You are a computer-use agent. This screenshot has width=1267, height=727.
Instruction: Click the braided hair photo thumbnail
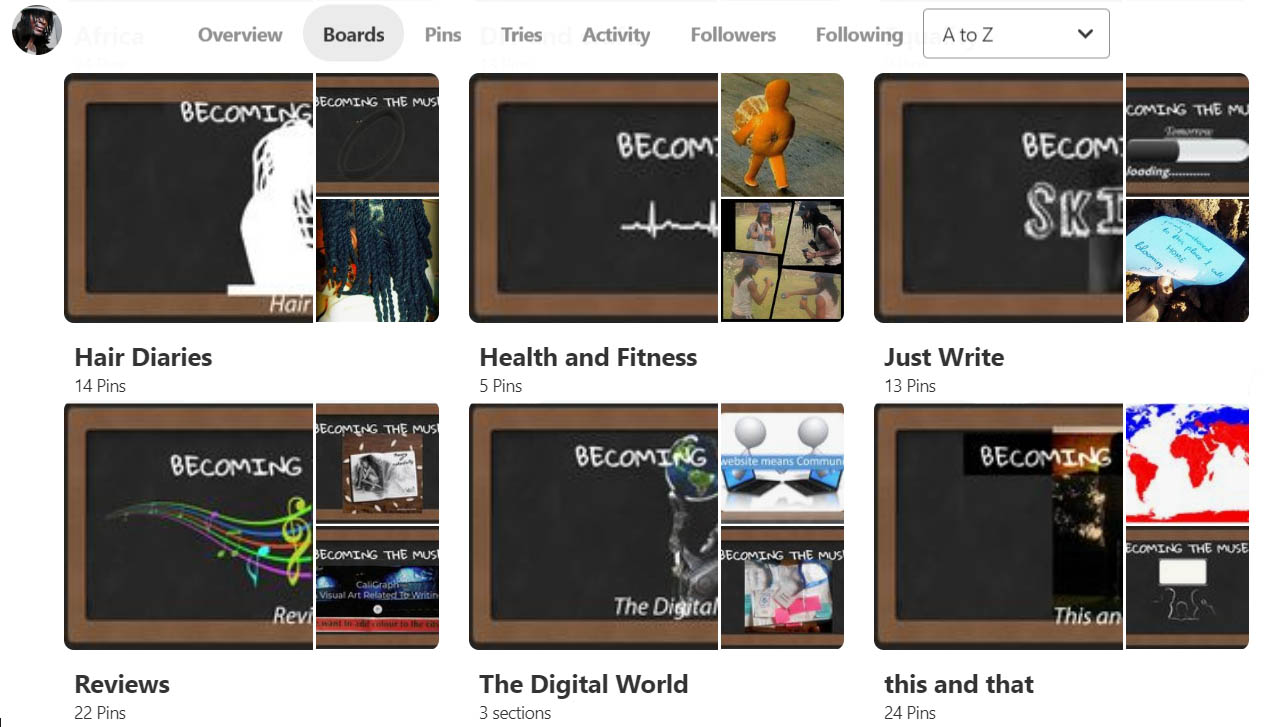(x=377, y=261)
